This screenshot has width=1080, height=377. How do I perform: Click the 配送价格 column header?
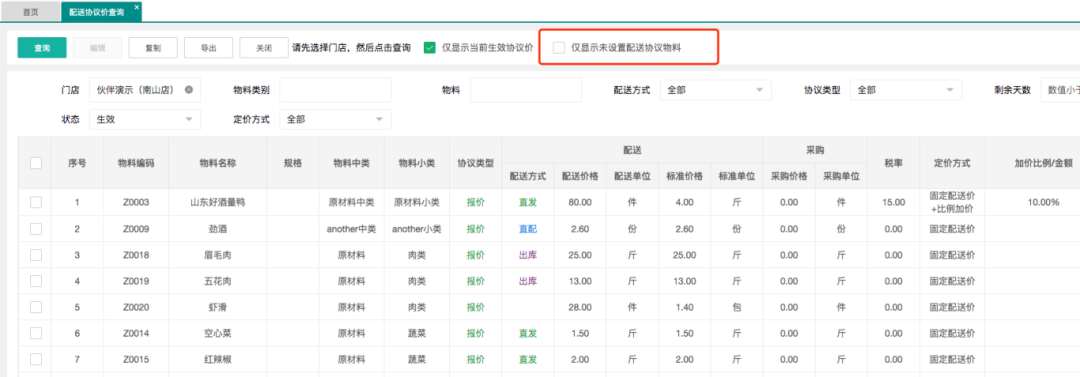pos(580,176)
